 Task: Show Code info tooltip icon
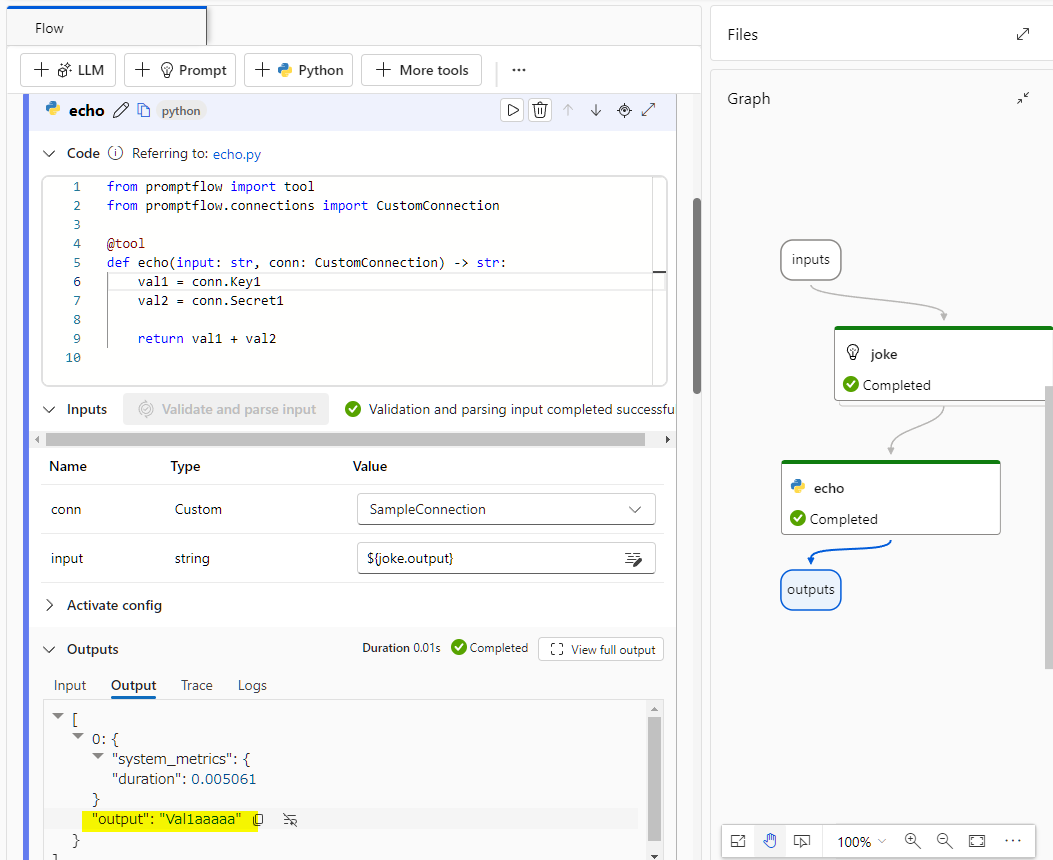point(116,153)
